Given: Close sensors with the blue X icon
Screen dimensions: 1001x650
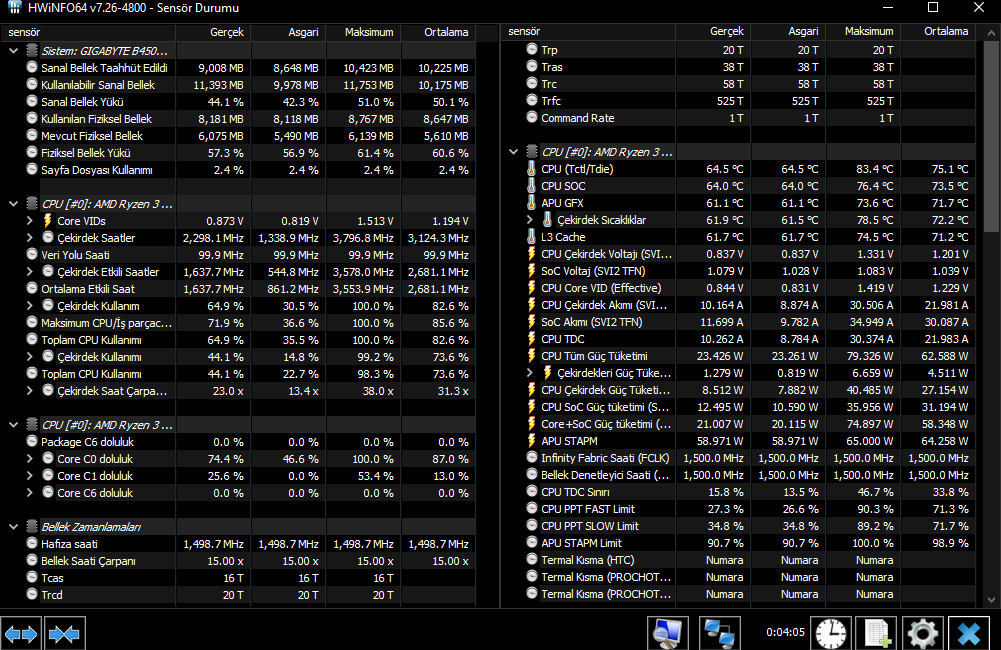Looking at the screenshot, I should click(968, 633).
